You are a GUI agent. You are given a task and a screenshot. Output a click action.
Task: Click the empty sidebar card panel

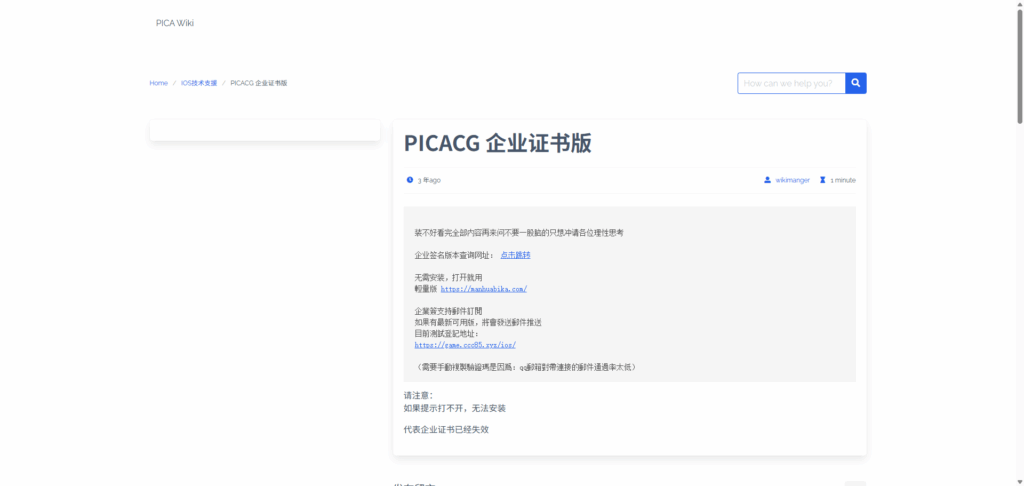point(264,130)
